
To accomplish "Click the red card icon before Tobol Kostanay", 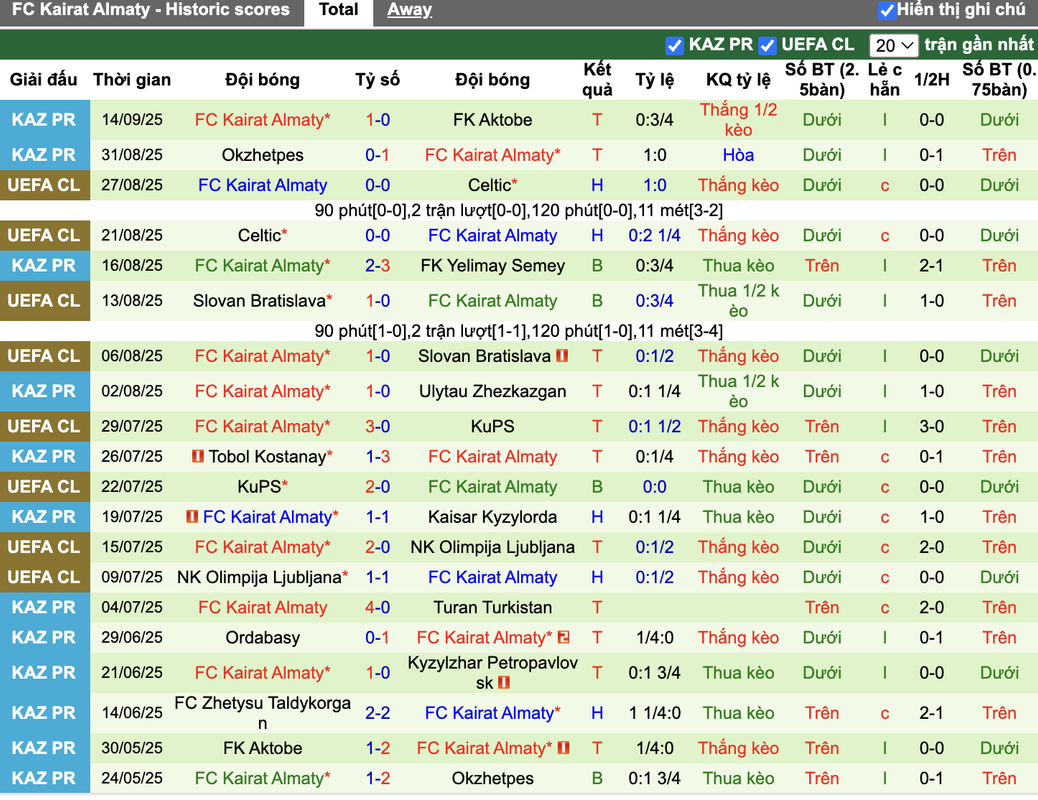I will 197,456.
